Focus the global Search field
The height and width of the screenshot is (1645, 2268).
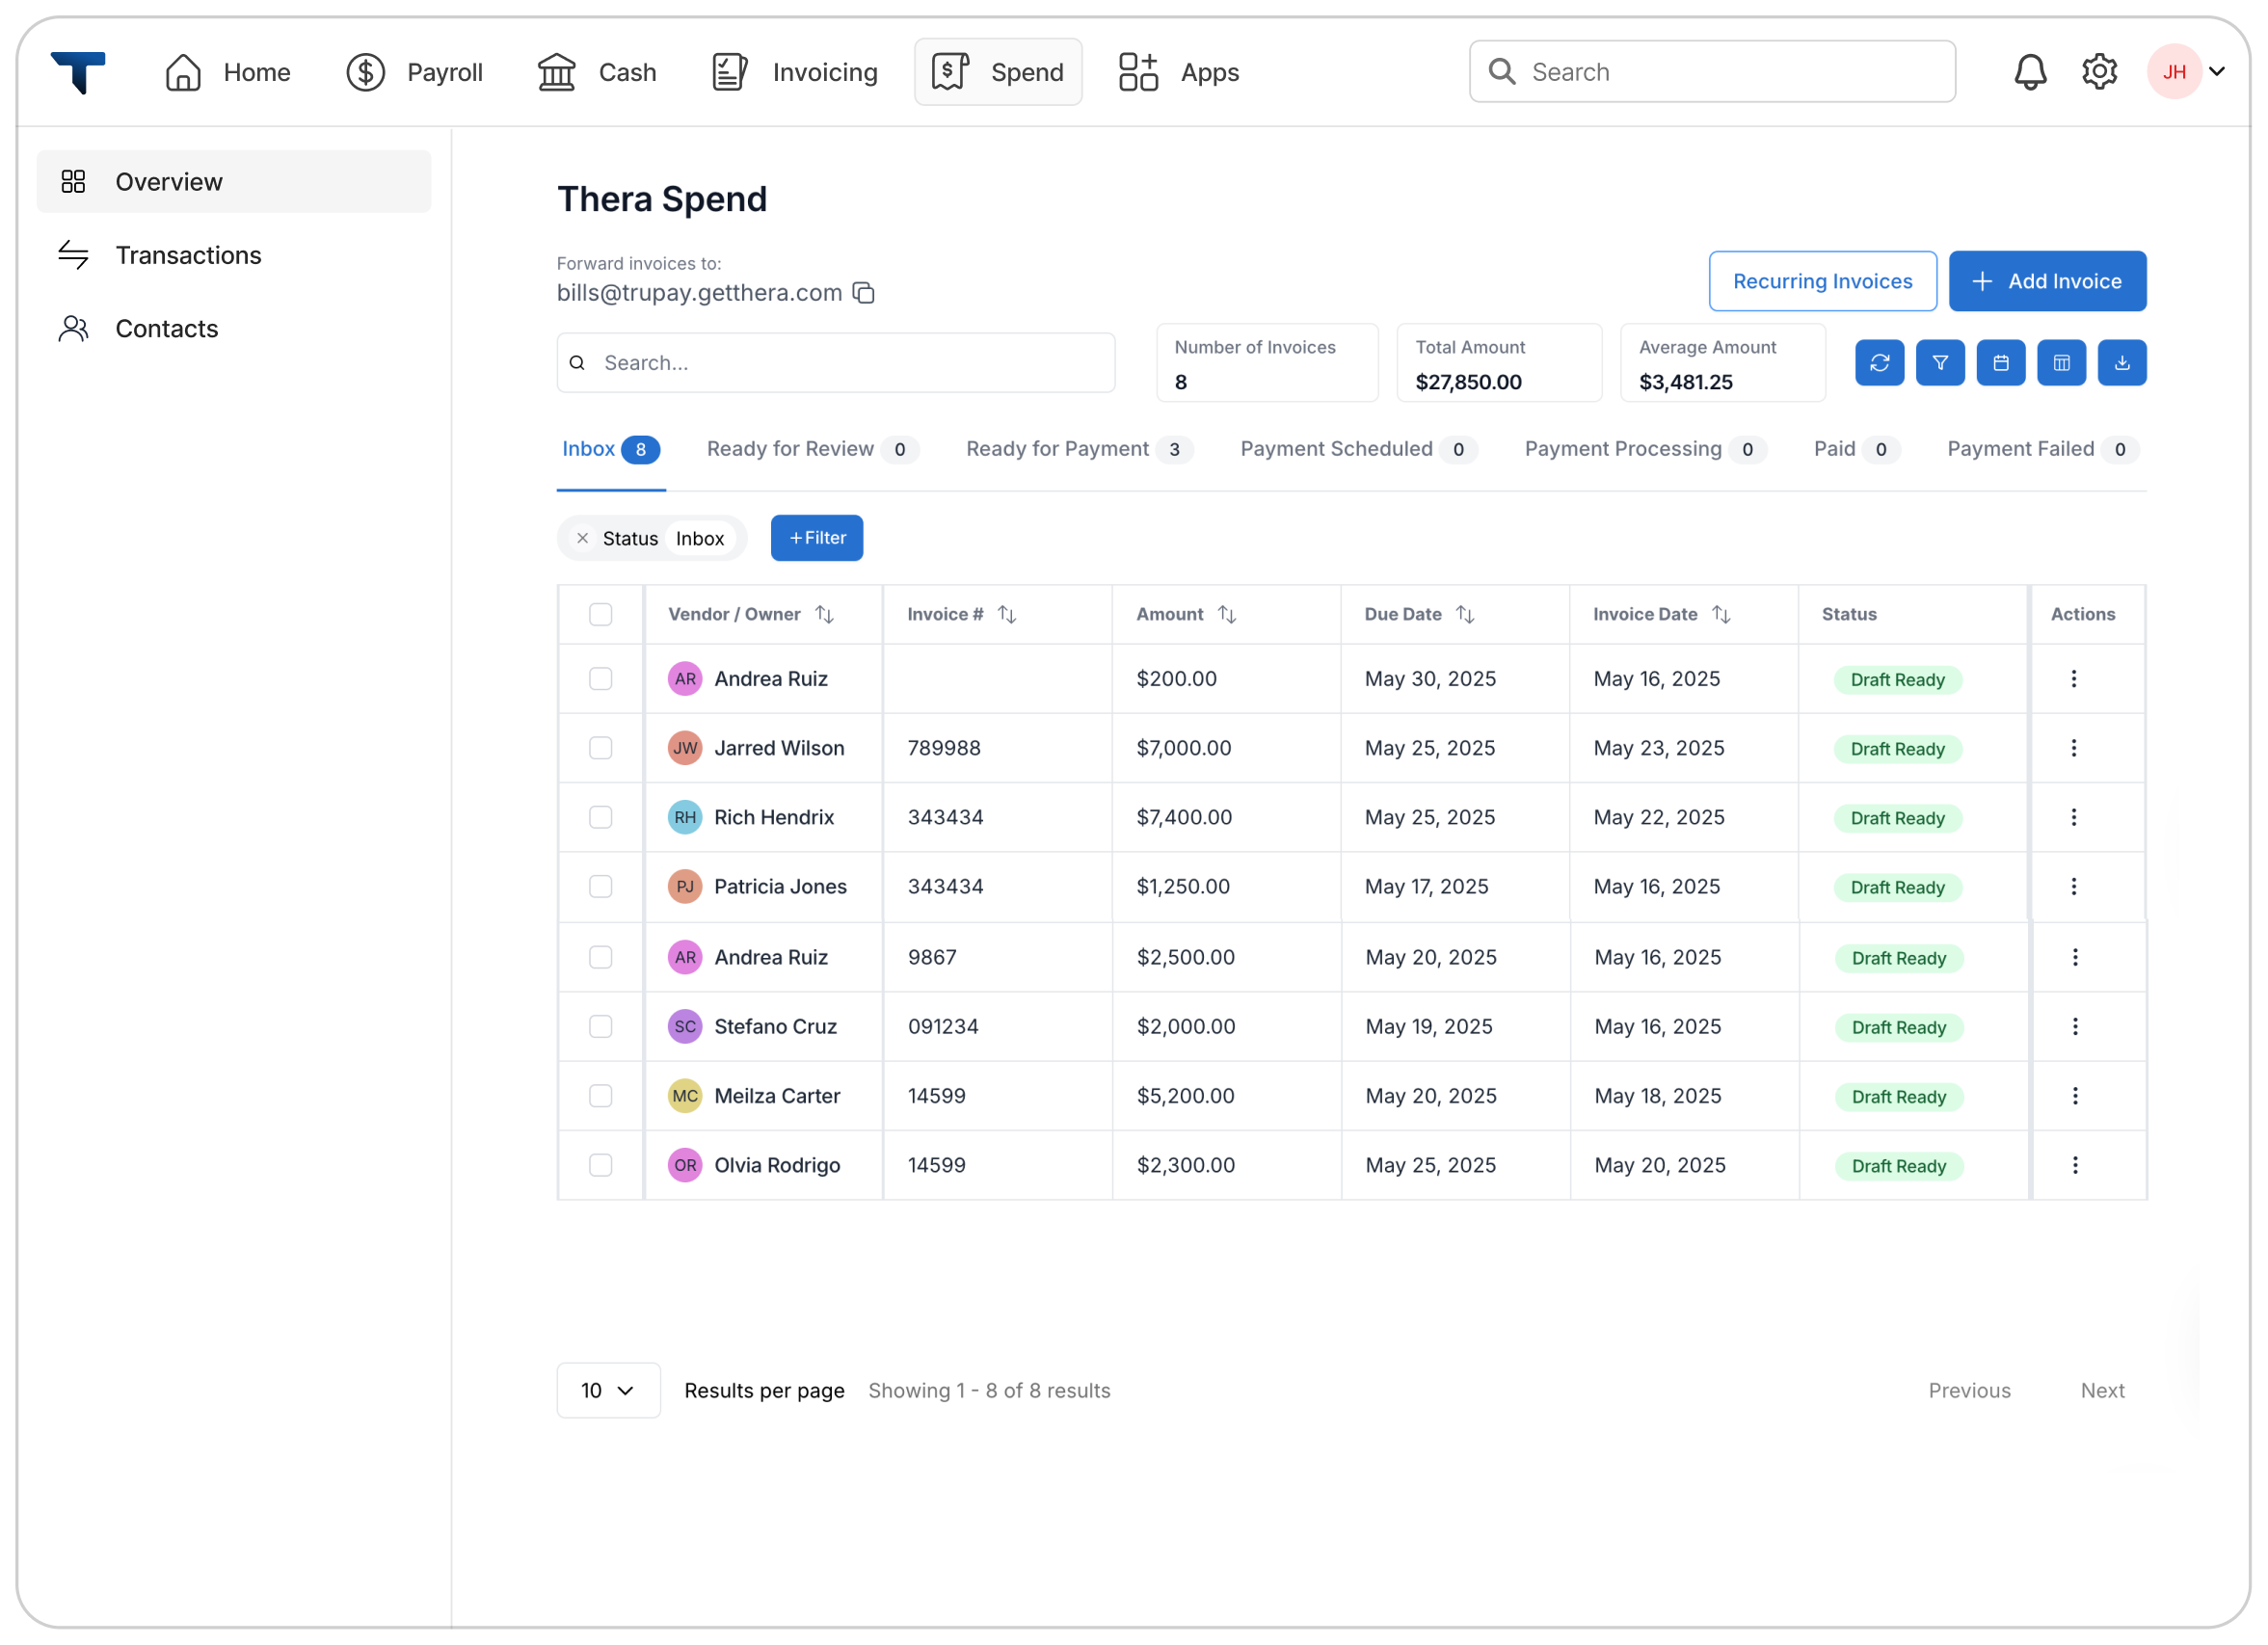point(1712,72)
